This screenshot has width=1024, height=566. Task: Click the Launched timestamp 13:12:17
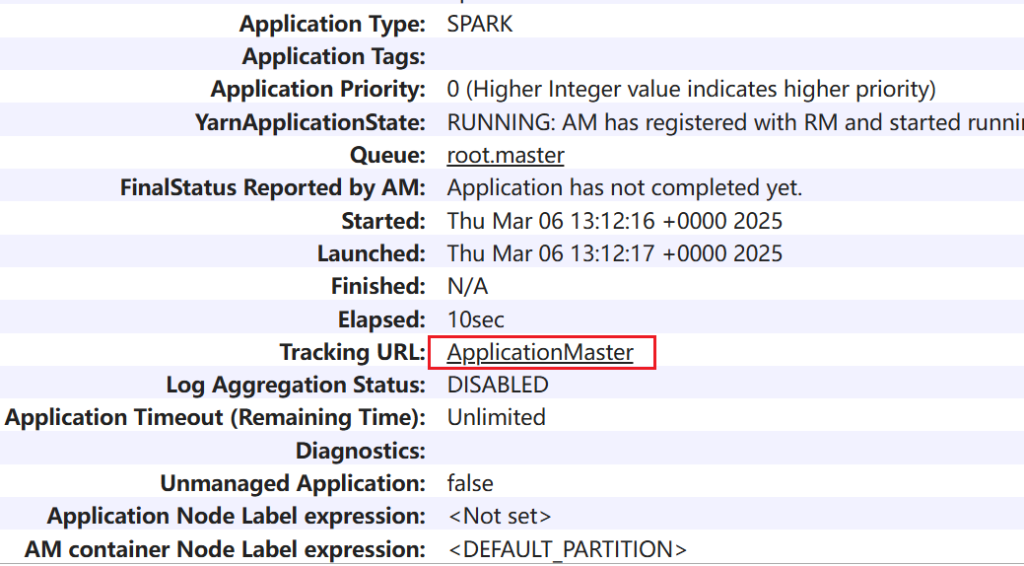[x=614, y=254]
